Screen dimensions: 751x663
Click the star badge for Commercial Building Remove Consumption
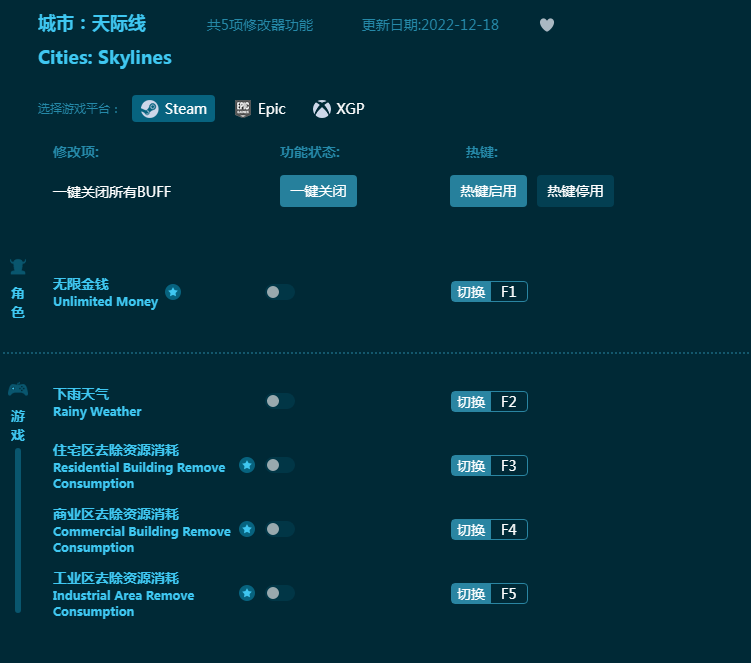click(247, 529)
